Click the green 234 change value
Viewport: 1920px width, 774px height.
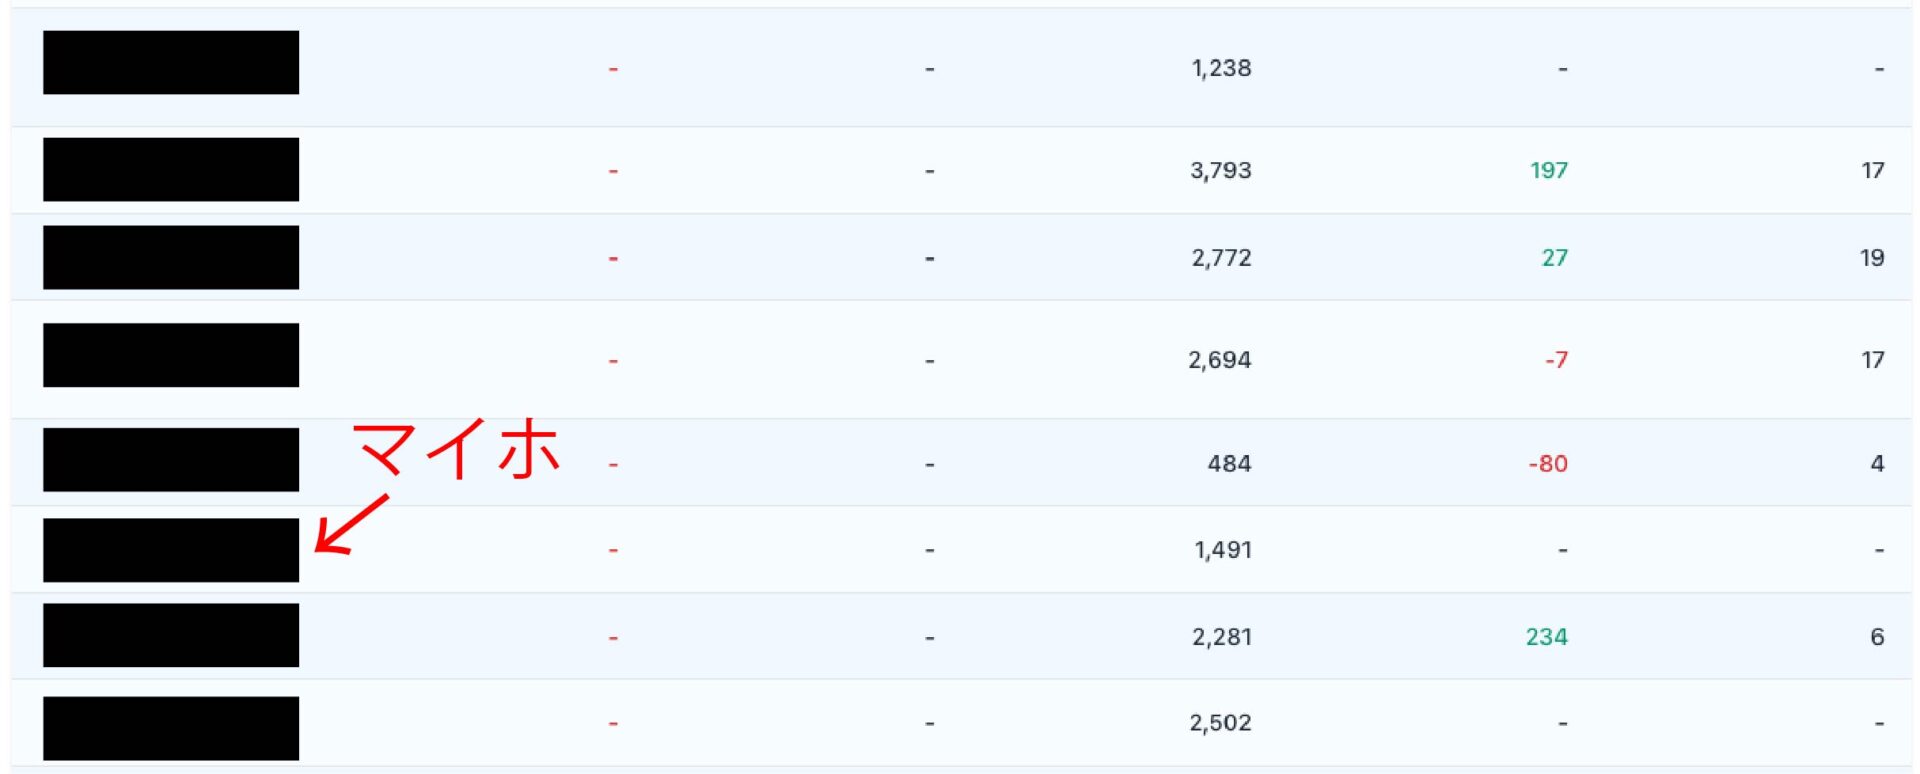pyautogui.click(x=1546, y=637)
